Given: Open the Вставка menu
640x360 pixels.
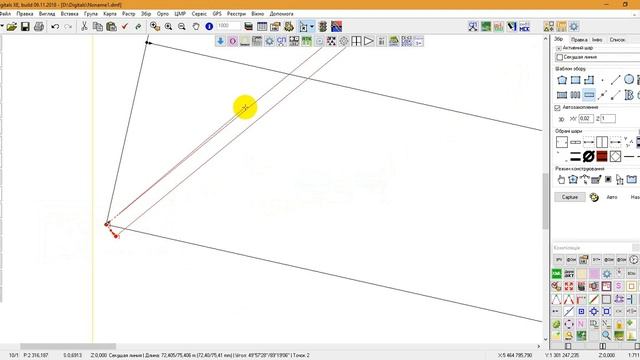Looking at the screenshot, I should point(69,13).
